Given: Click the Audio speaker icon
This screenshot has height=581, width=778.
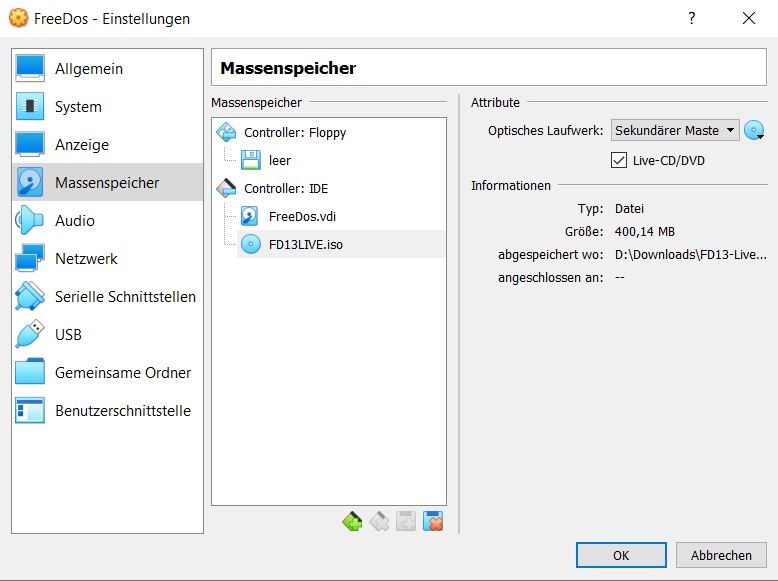Looking at the screenshot, I should (x=30, y=220).
